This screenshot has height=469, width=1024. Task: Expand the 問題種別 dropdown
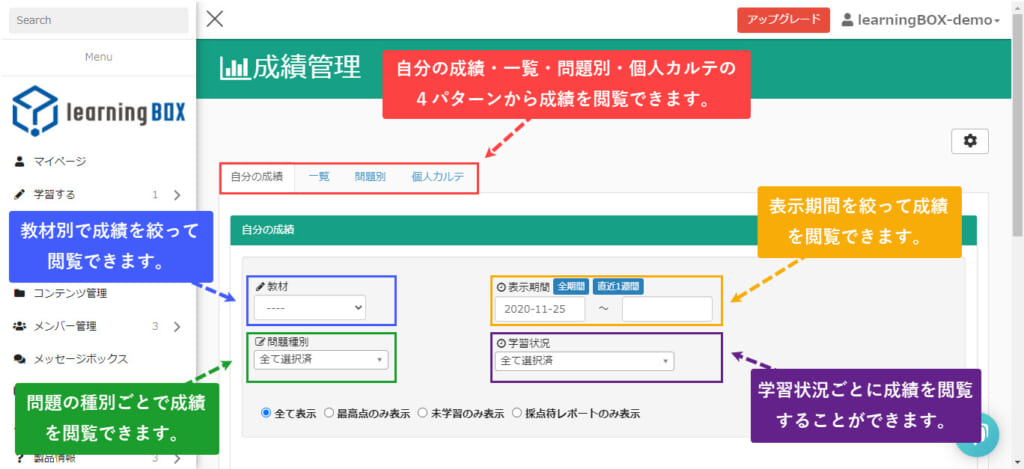[x=321, y=360]
